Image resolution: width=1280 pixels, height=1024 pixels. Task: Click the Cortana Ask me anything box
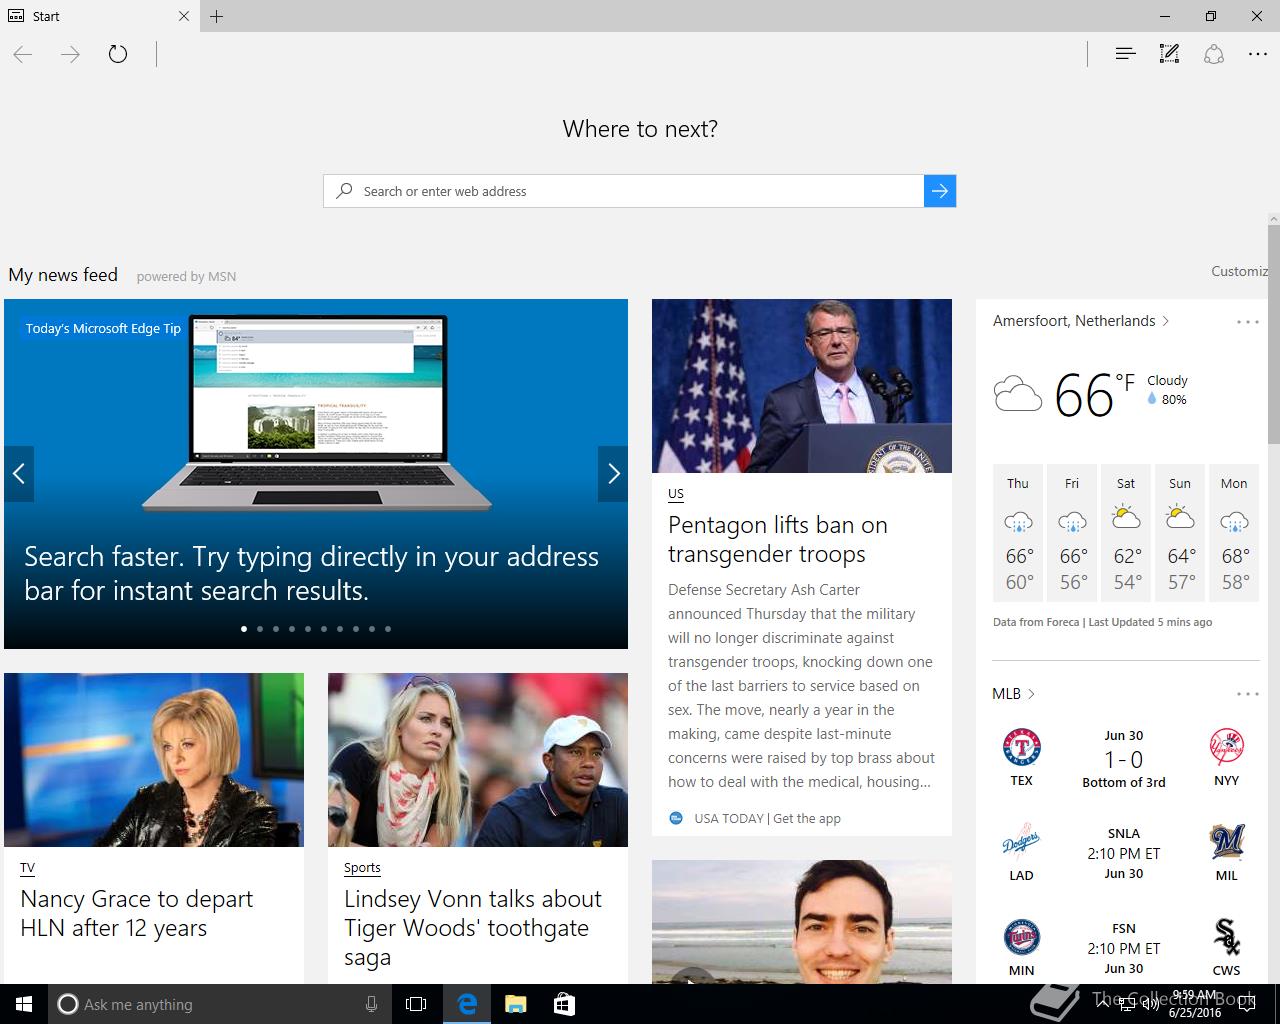(x=219, y=1004)
